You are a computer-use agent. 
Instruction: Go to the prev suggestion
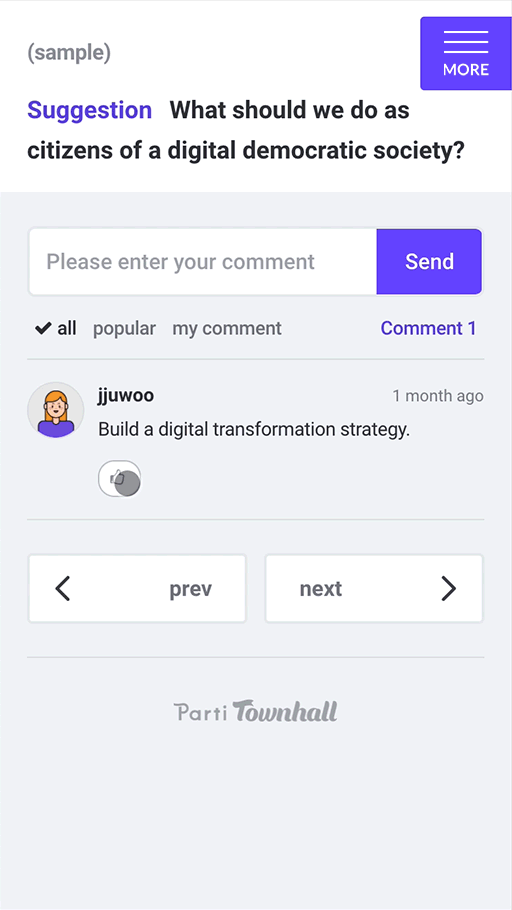pos(137,588)
